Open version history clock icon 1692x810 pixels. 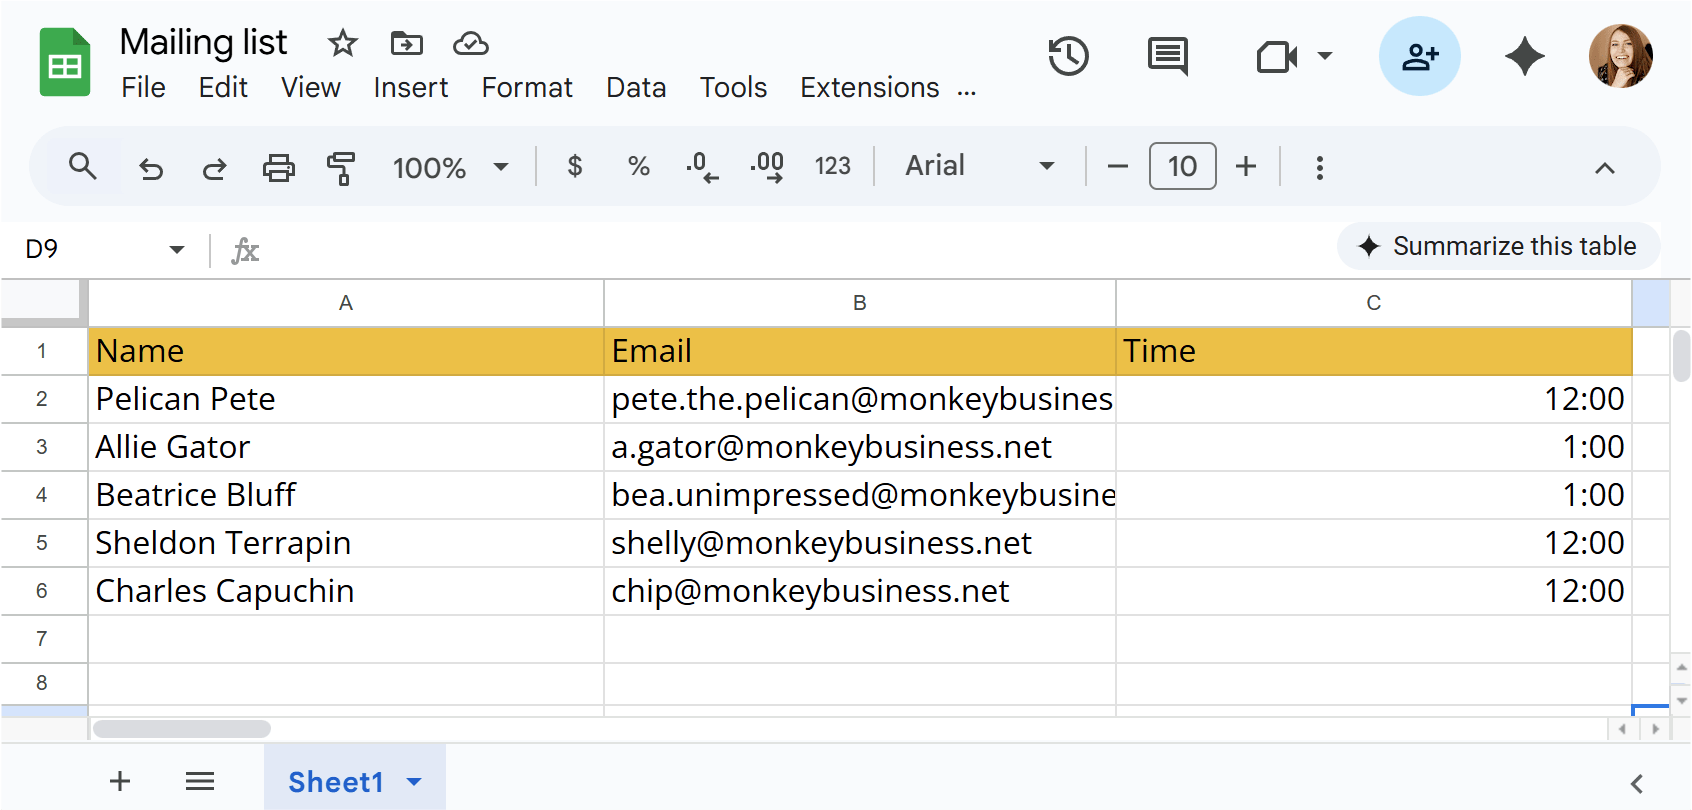pos(1068,56)
